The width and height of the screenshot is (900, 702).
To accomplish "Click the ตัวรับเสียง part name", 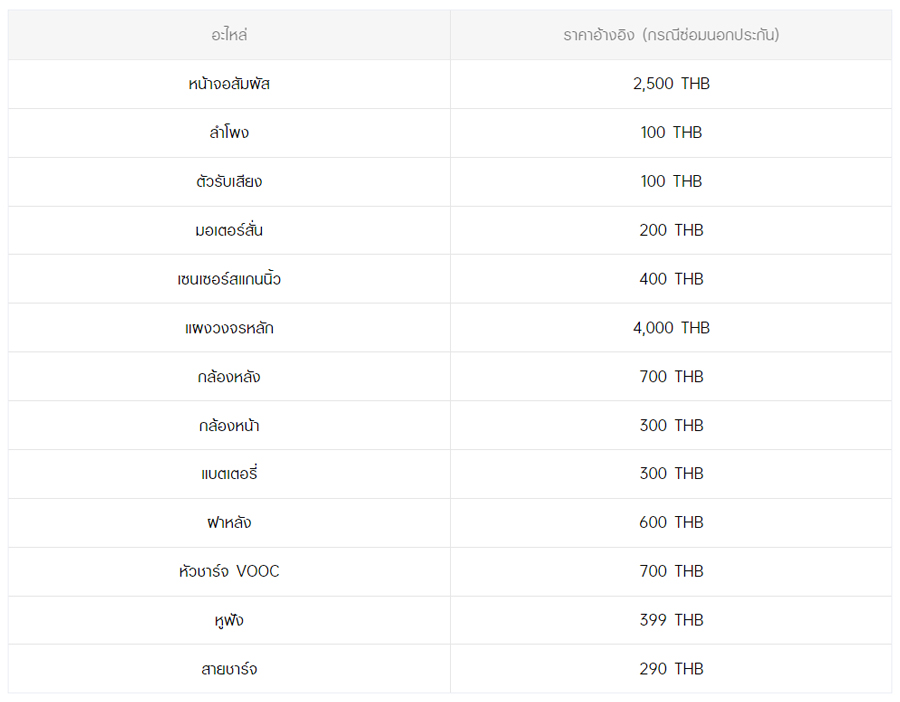I will point(229,181).
